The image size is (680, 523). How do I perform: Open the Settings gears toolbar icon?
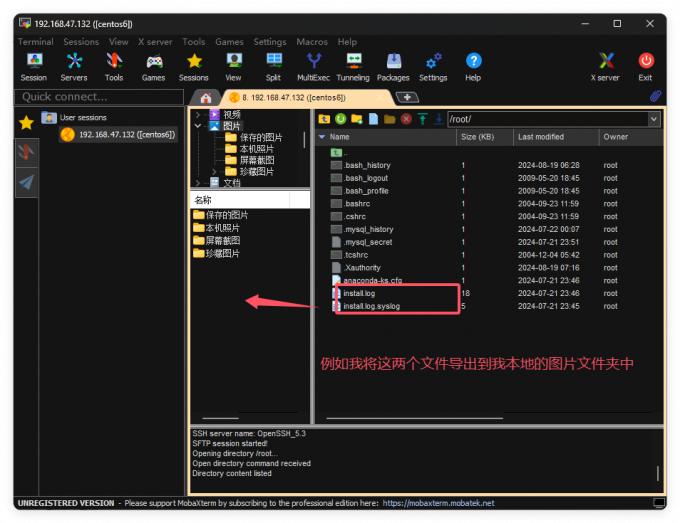[433, 67]
